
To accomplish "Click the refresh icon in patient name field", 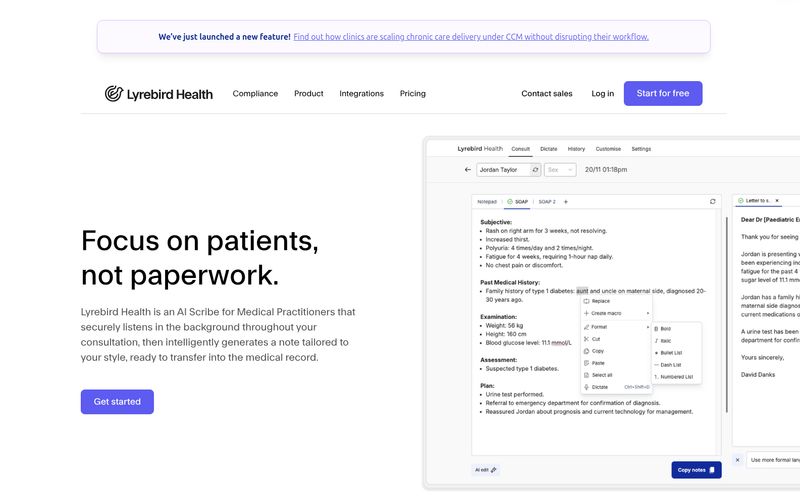I will pos(535,169).
